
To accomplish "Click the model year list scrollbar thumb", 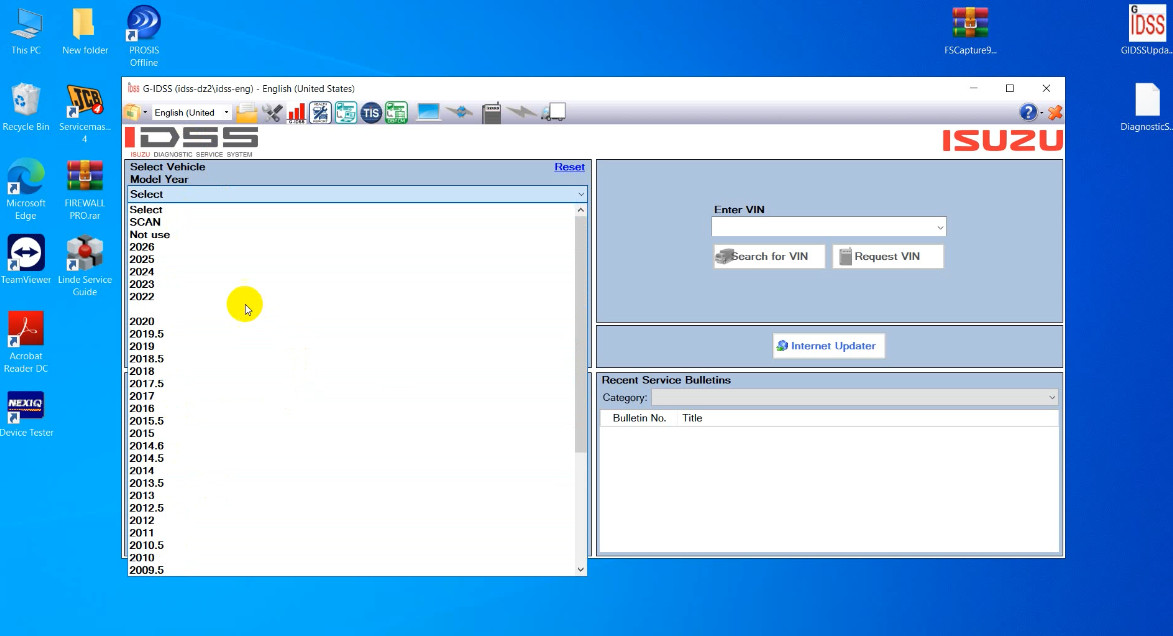I will coord(581,334).
